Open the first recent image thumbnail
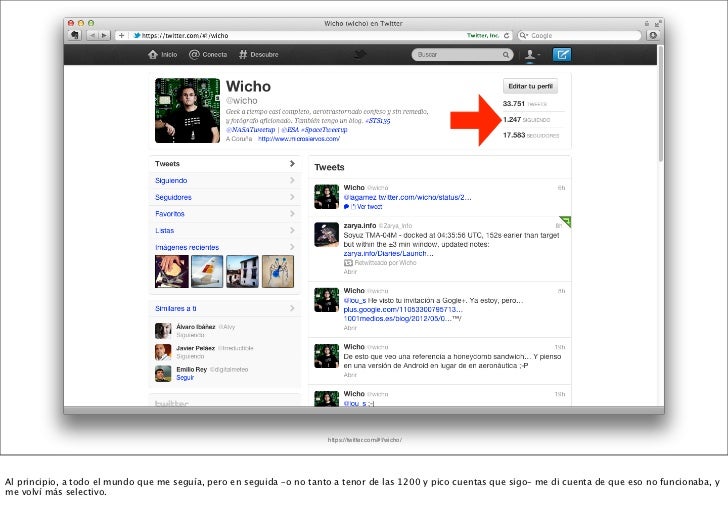This screenshot has width=728, height=519. (171, 270)
